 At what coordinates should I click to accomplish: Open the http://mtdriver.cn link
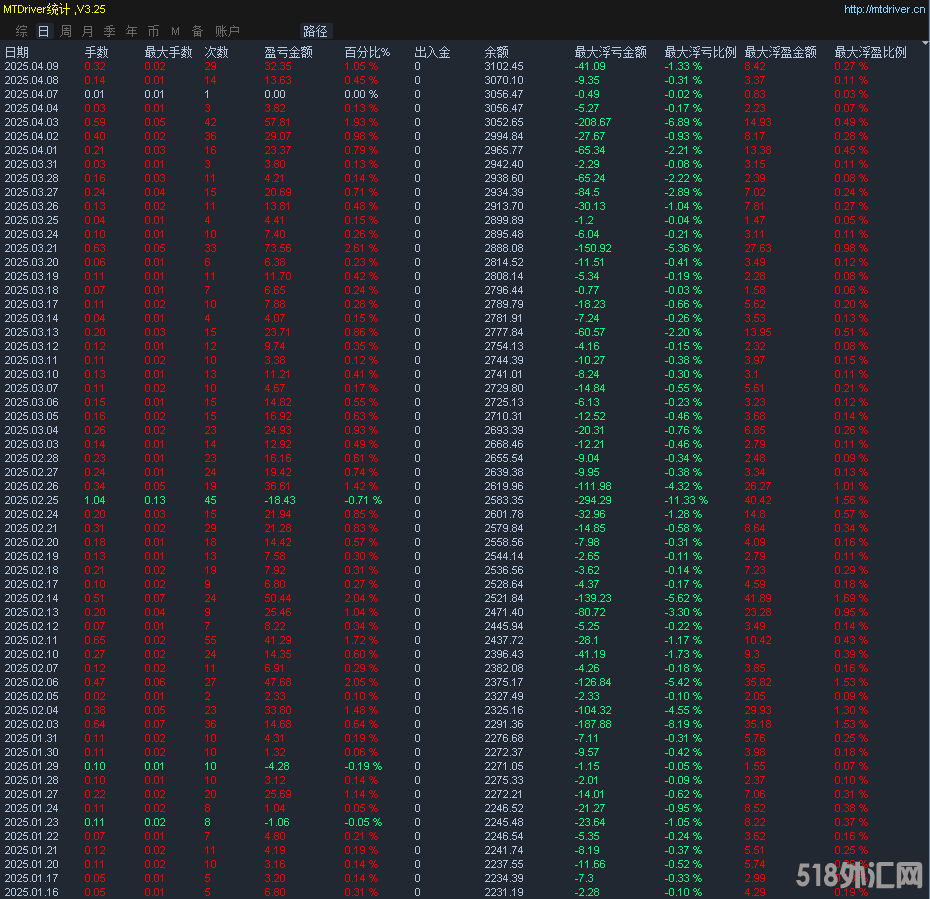[x=884, y=9]
